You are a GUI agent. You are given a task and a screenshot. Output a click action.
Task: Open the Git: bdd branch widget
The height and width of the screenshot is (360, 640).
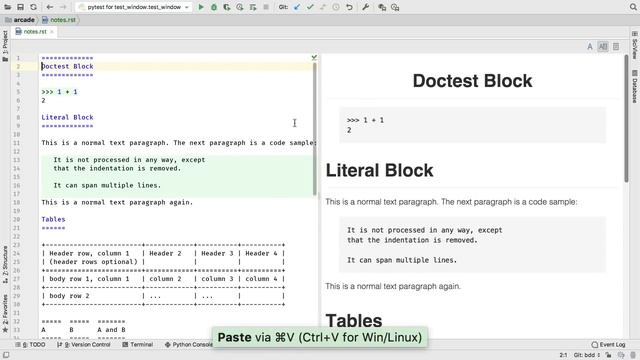[587, 355]
